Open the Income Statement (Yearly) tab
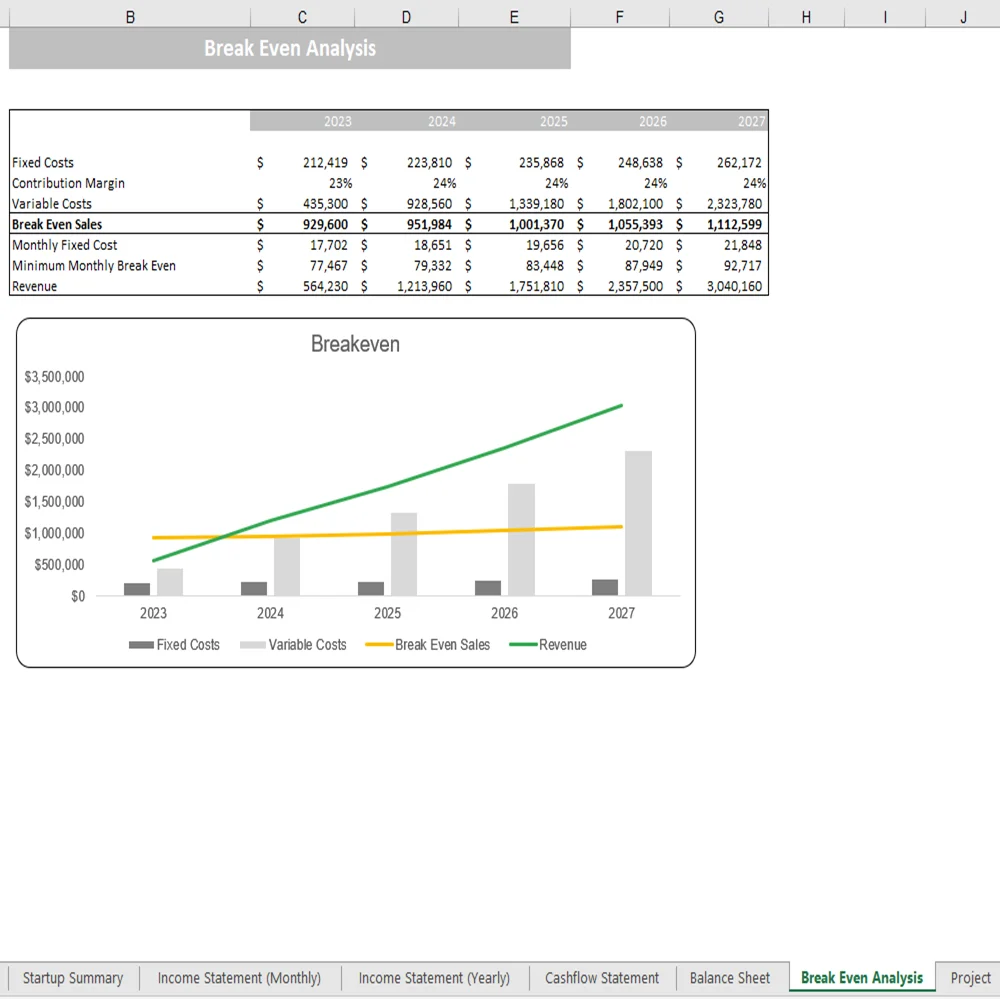 point(435,978)
